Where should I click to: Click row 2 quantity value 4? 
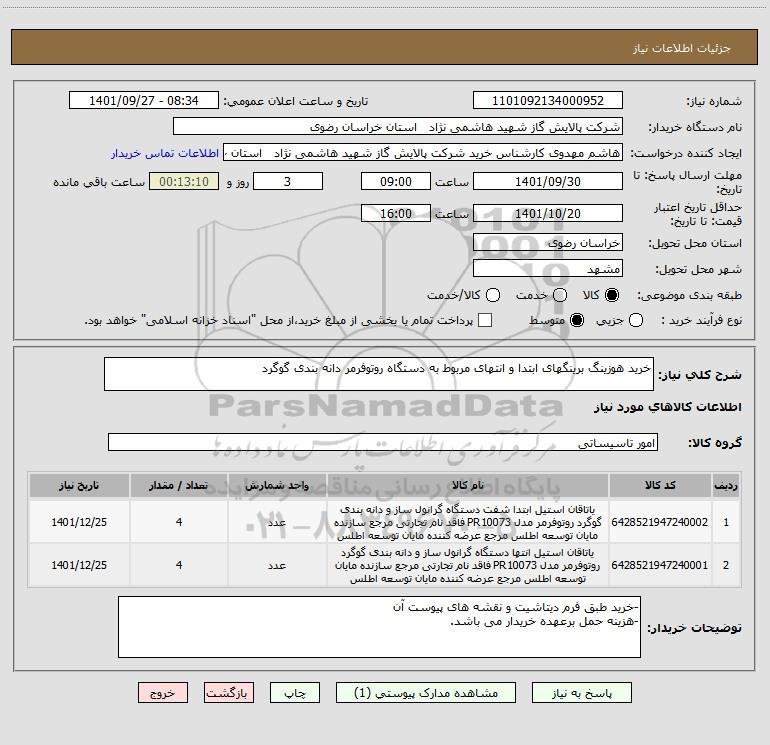(179, 565)
